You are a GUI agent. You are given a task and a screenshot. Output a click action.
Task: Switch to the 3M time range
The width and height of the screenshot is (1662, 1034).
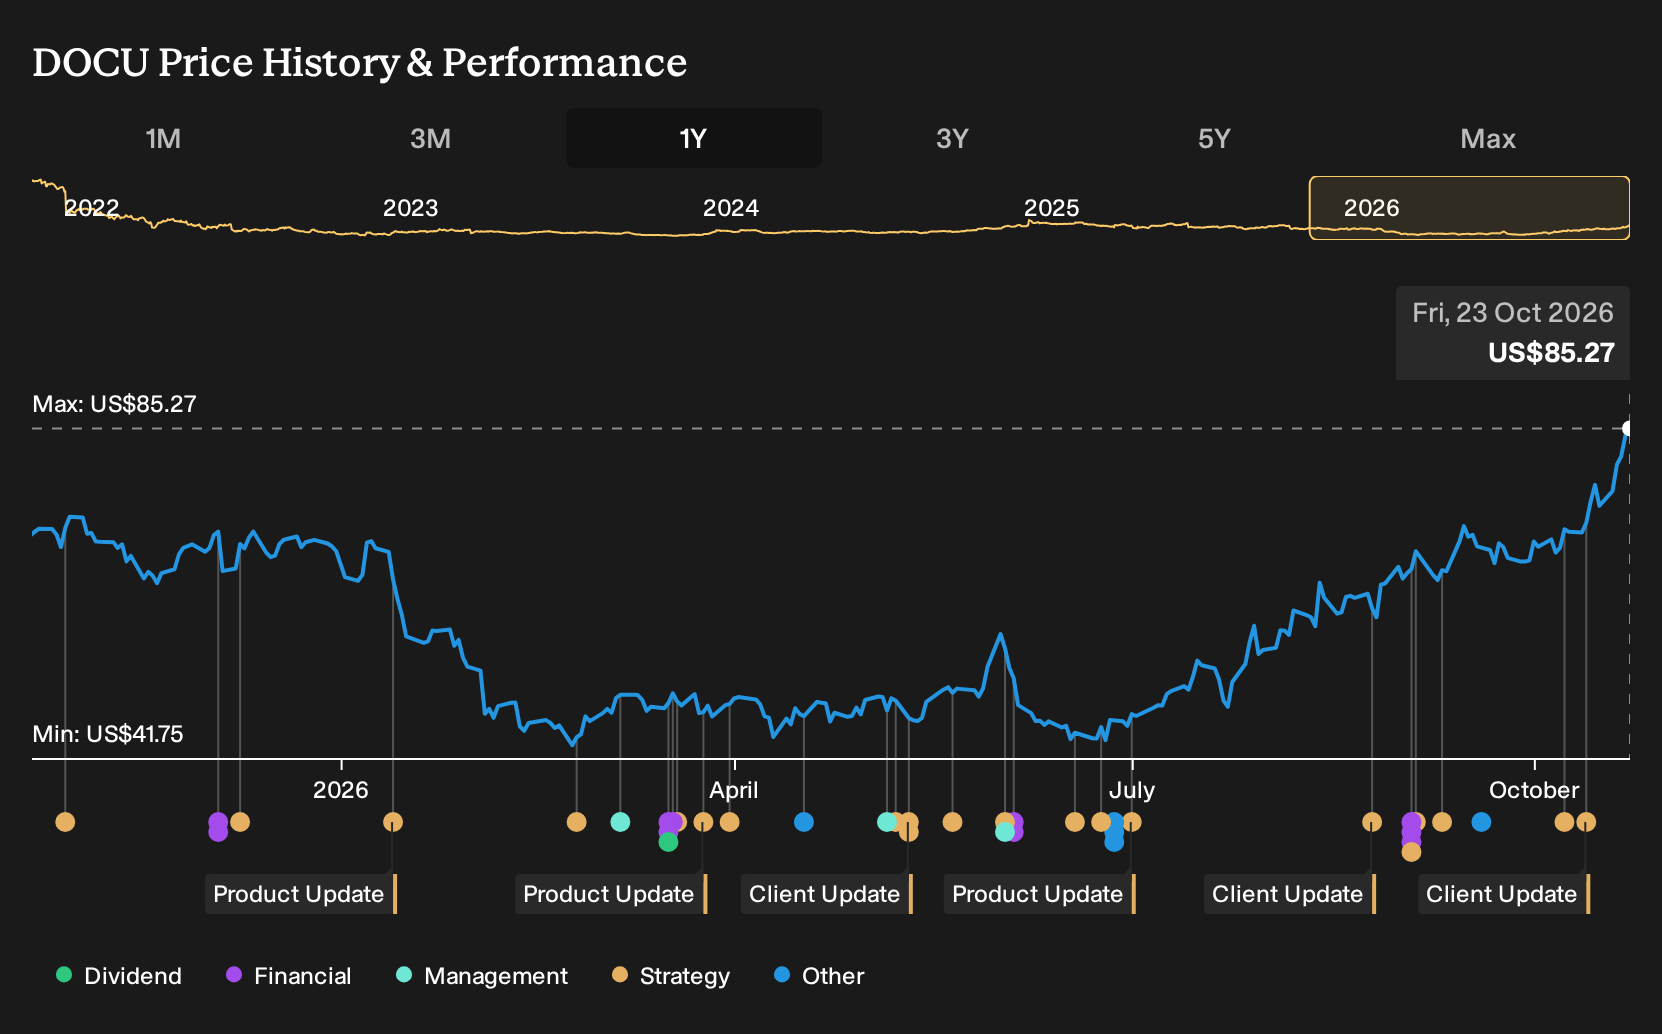(x=430, y=138)
